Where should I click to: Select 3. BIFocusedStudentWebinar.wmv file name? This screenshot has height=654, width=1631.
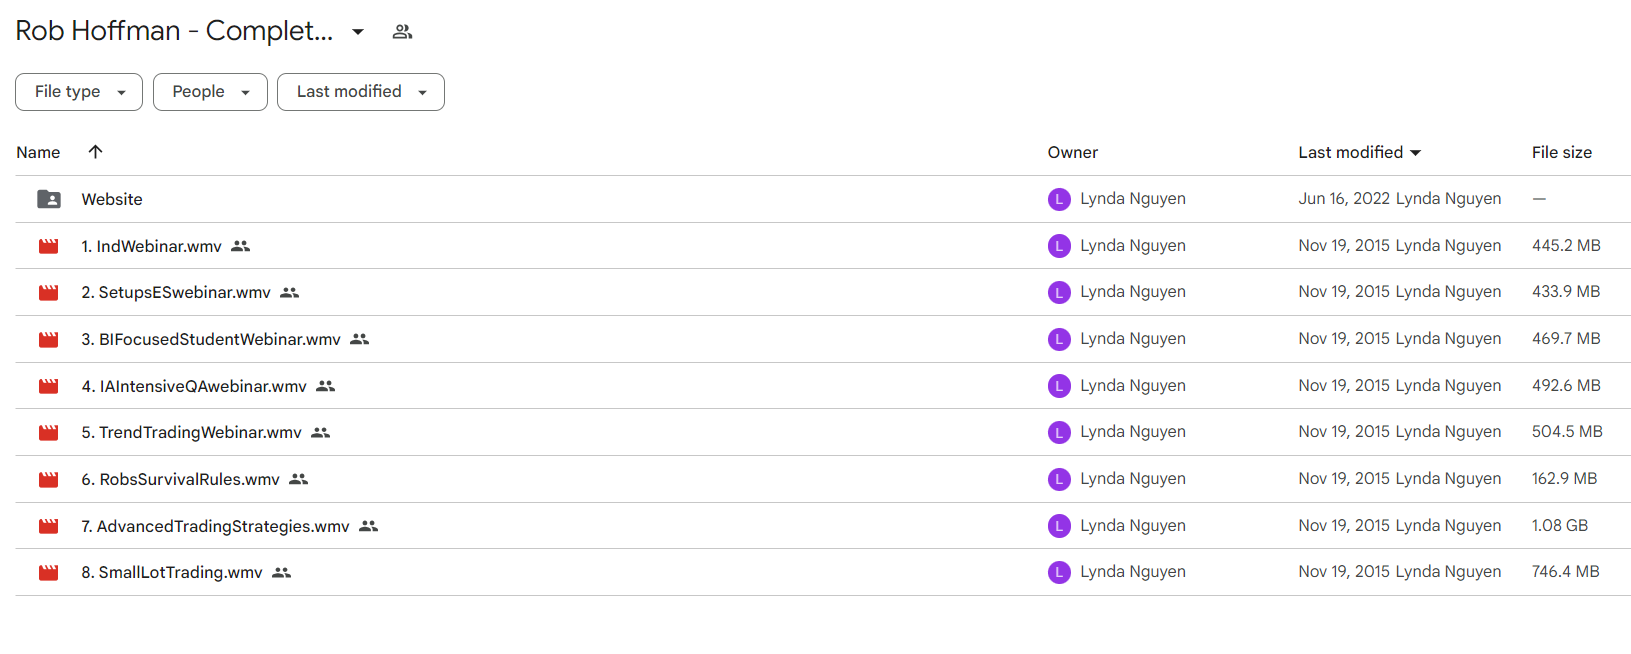[211, 339]
